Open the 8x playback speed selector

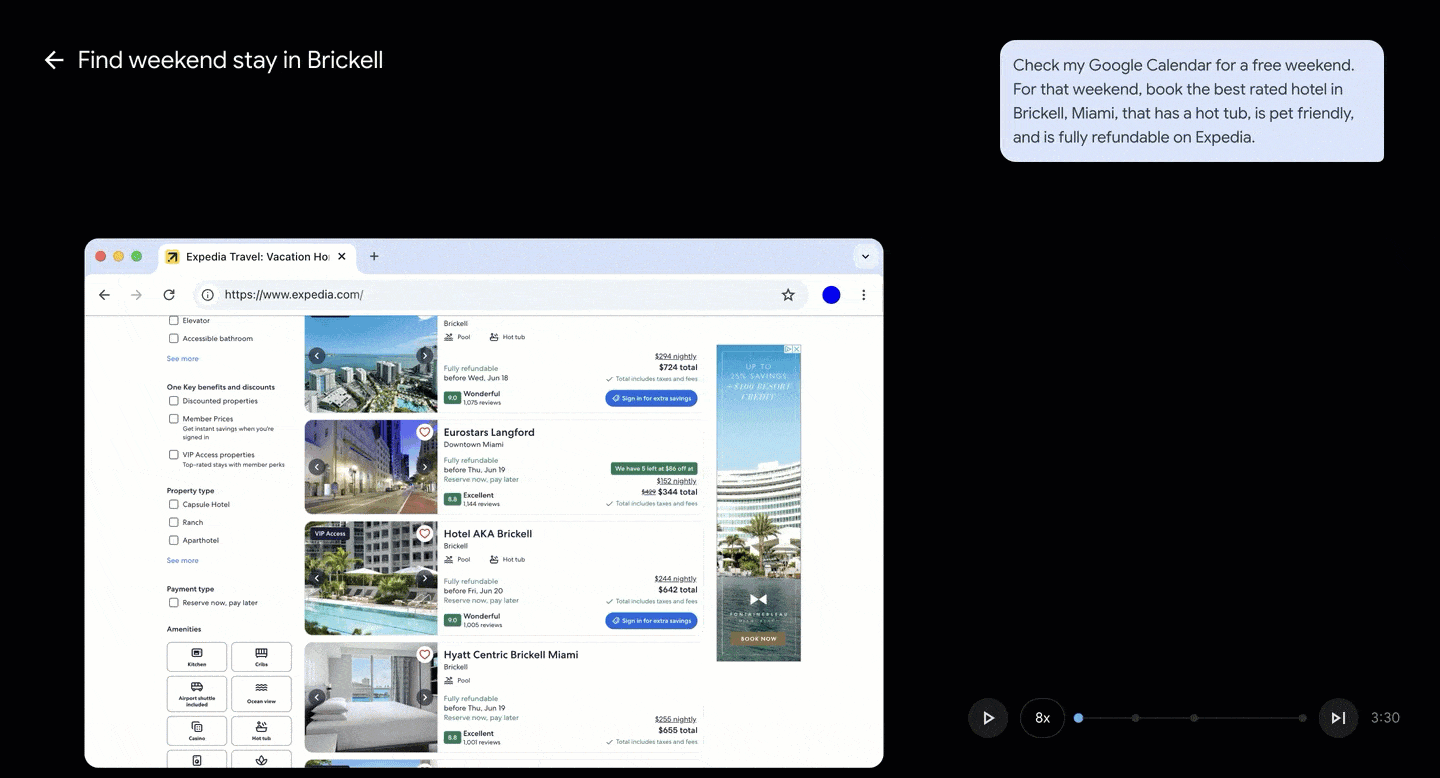click(x=1042, y=718)
